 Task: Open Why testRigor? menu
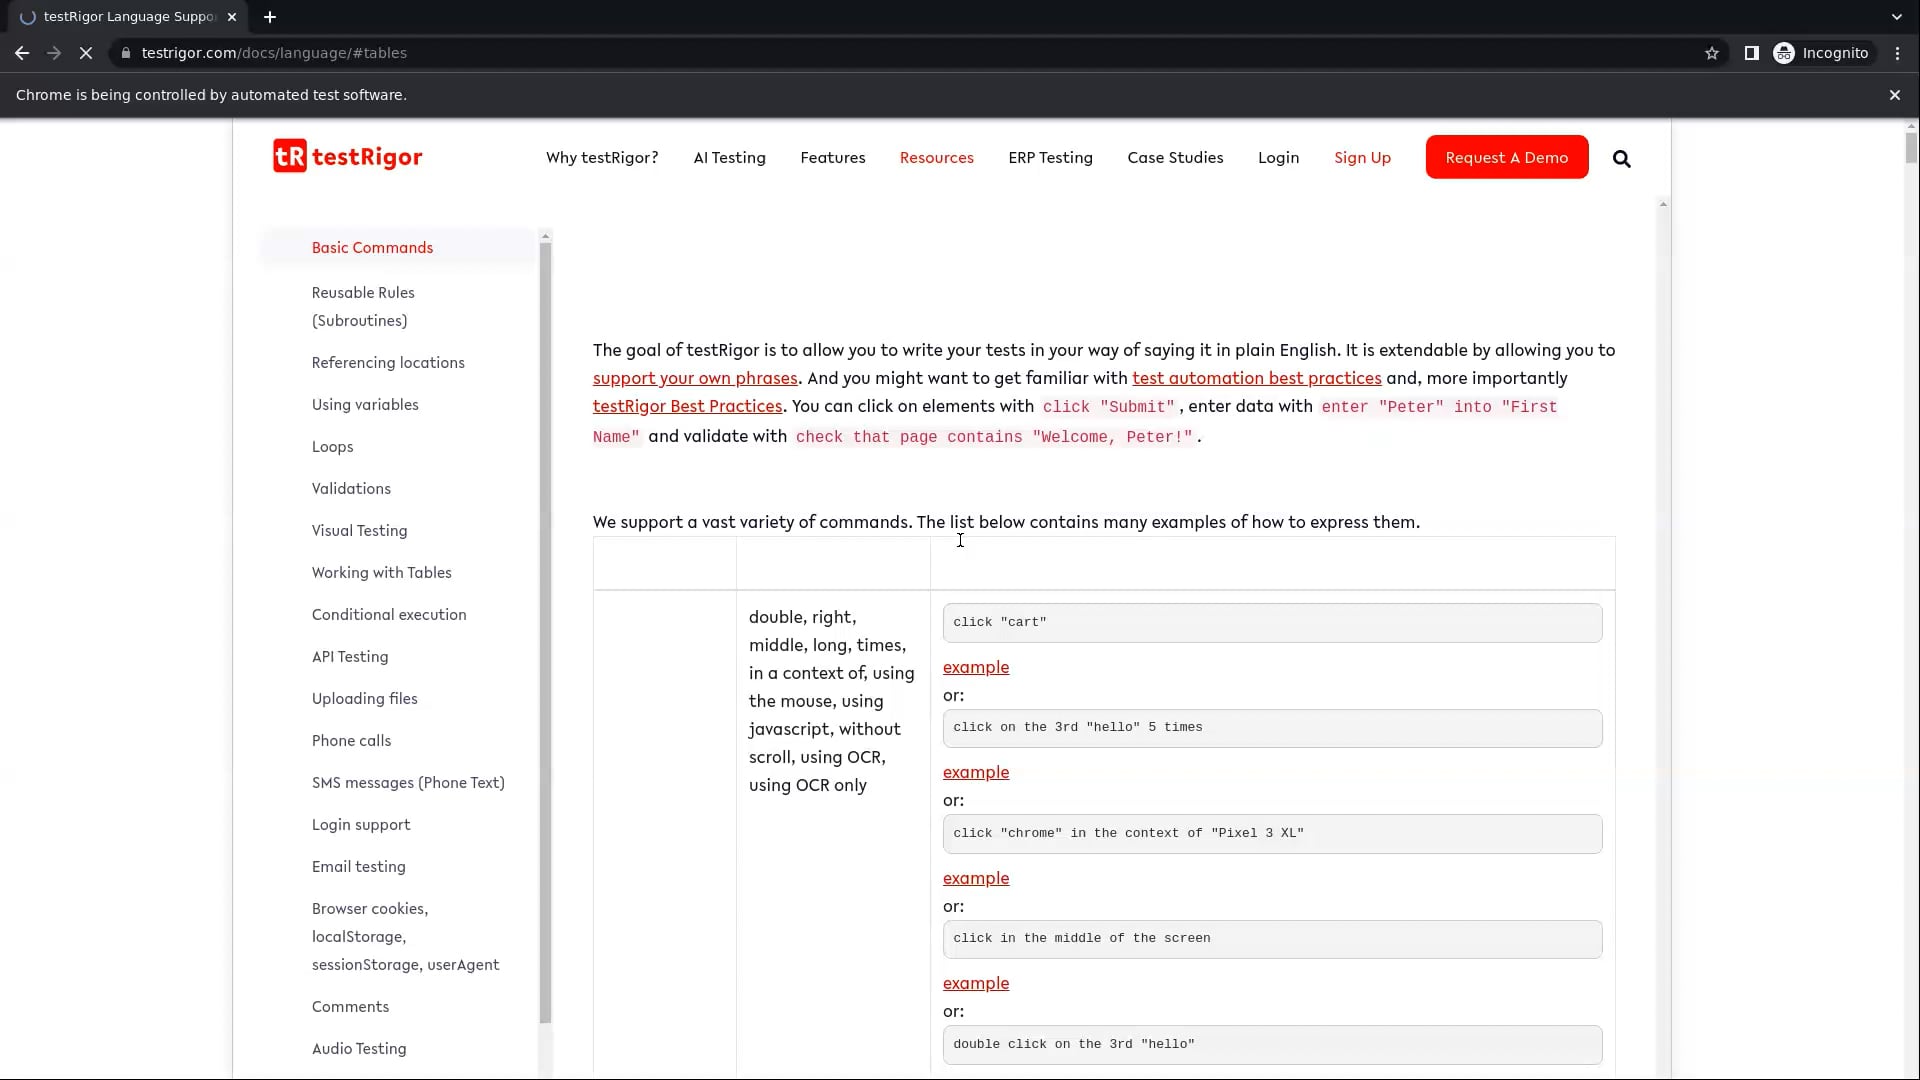point(602,158)
